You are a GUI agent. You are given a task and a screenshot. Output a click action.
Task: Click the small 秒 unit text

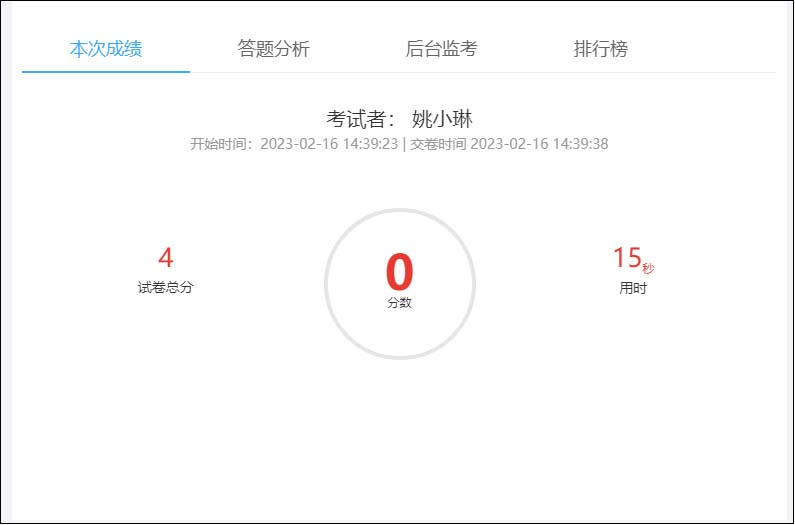(x=649, y=268)
